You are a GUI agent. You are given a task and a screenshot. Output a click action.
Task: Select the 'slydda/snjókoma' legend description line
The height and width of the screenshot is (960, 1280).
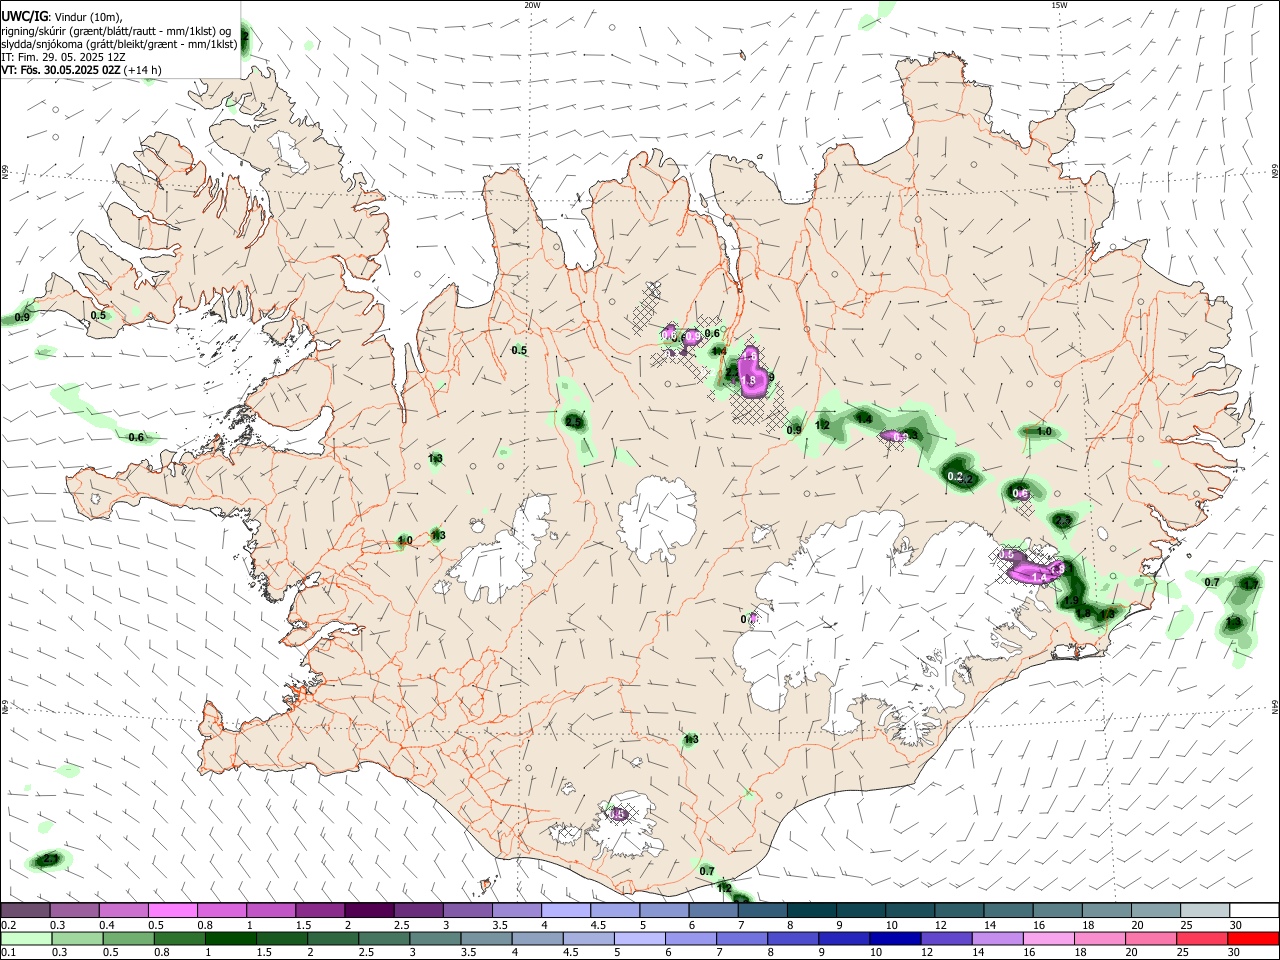[x=119, y=44]
